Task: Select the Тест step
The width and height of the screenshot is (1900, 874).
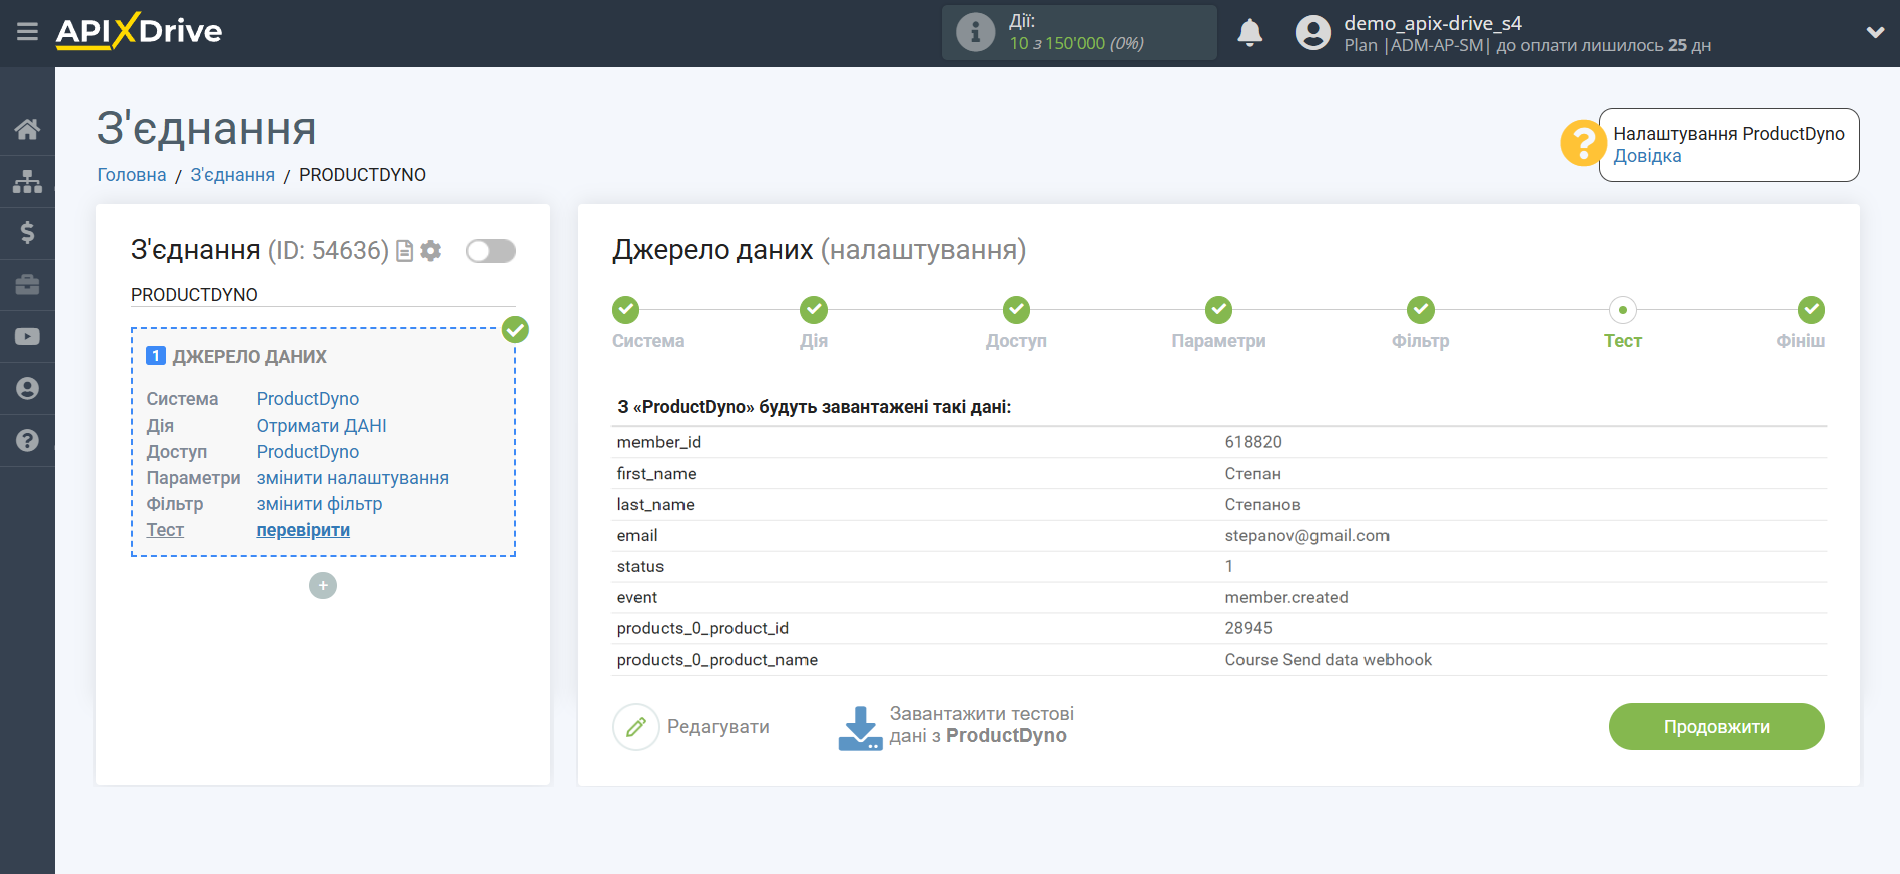Action: 1623,310
